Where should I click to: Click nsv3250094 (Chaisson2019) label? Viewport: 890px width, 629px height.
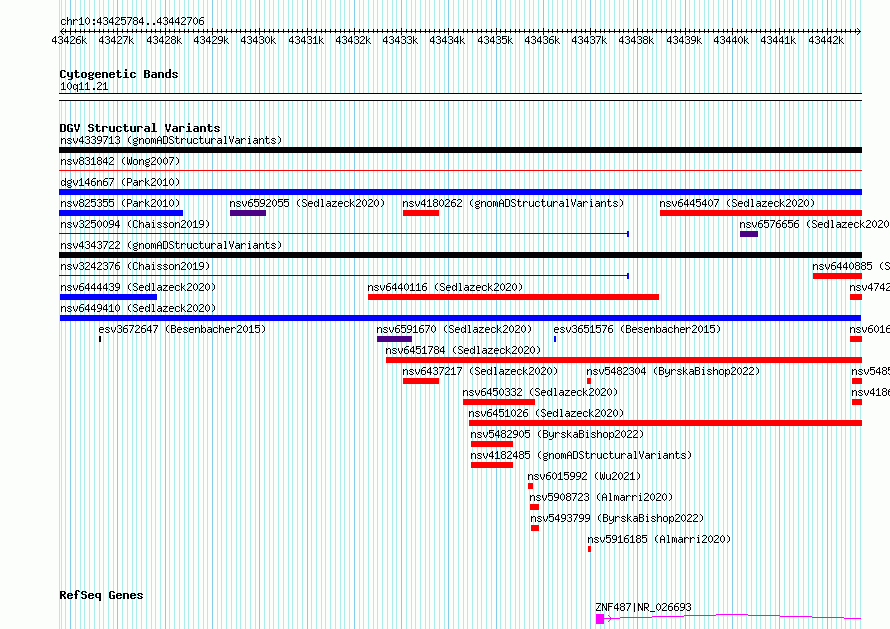click(135, 224)
